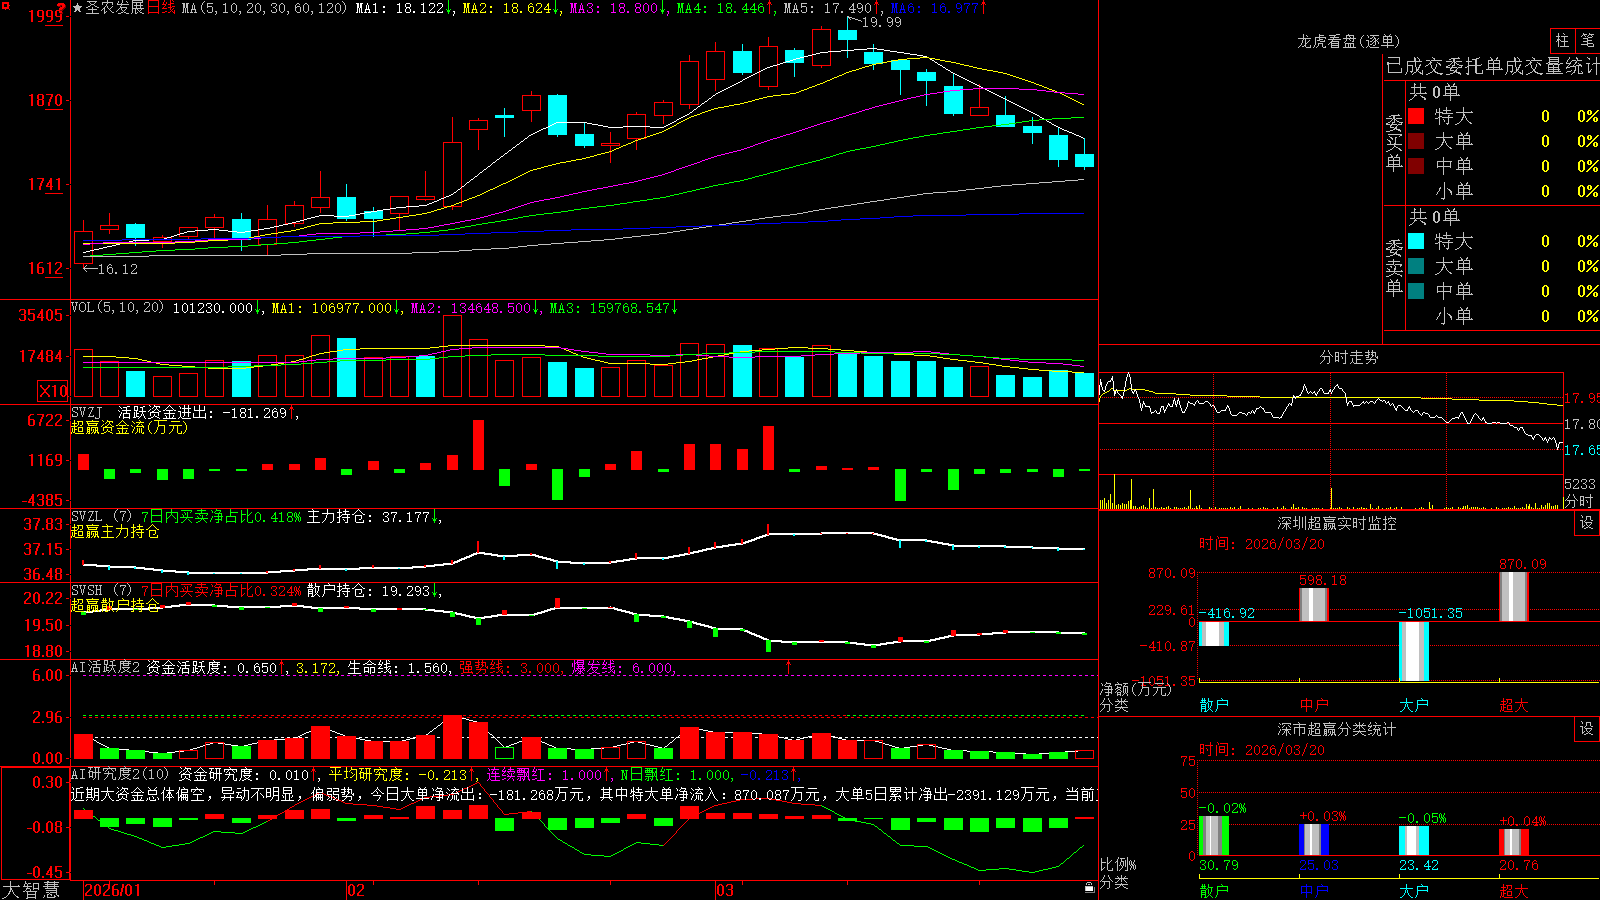
Task: Open 设 settings for 深市超赢分类统计 panel
Action: (x=1587, y=729)
